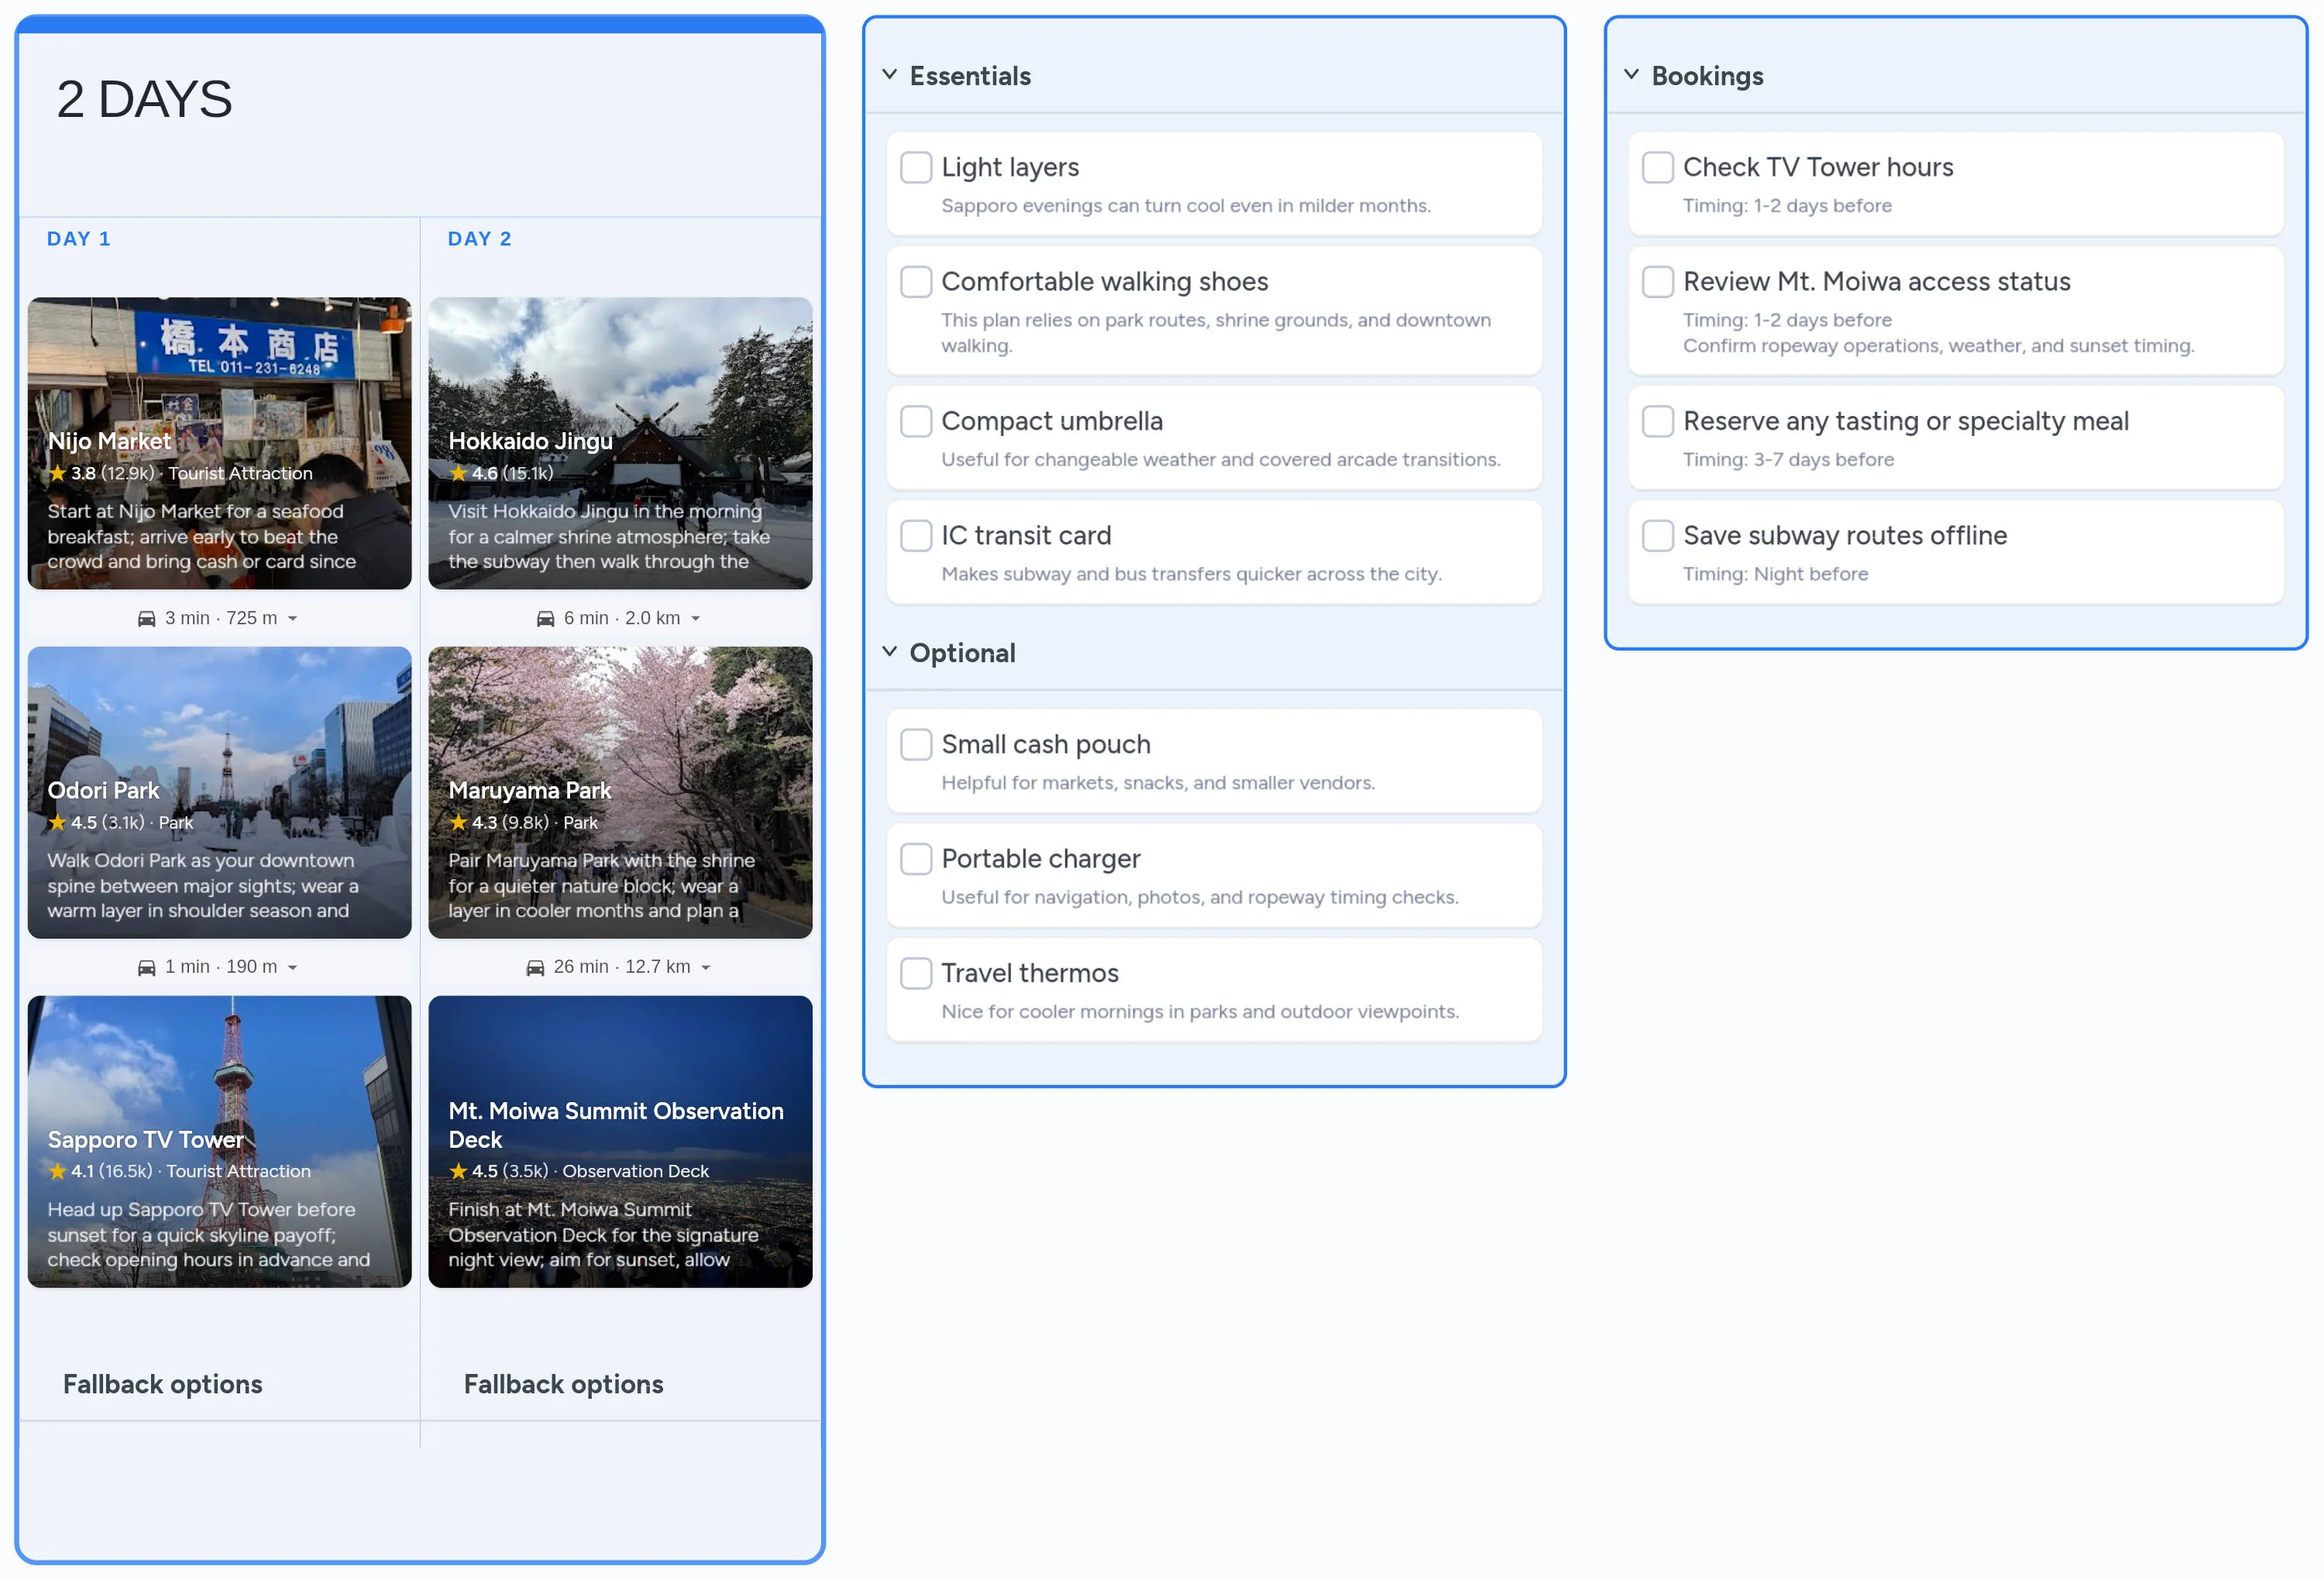
Task: Open the Mt. Moiwa Summit Observation Deck card
Action: click(620, 1141)
